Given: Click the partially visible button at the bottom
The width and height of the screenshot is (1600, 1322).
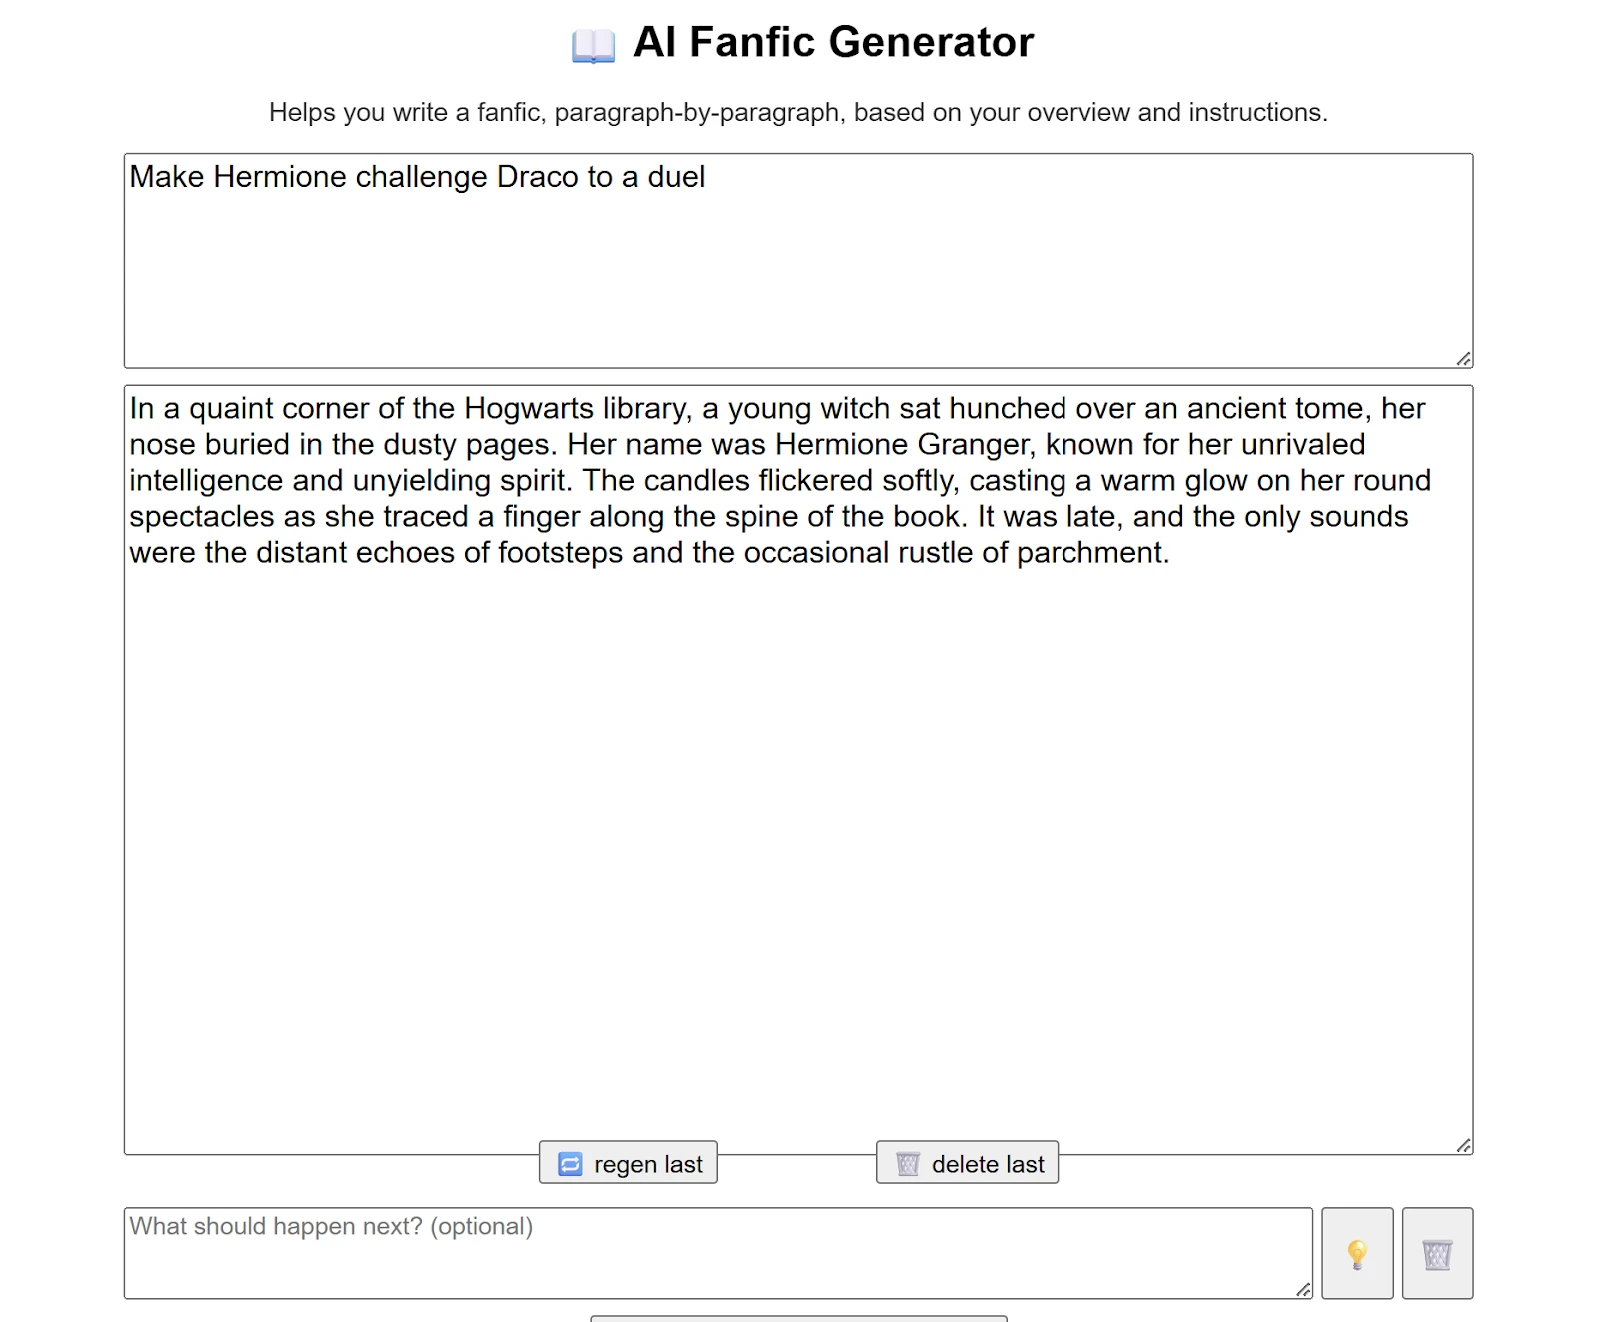Looking at the screenshot, I should point(798,1318).
